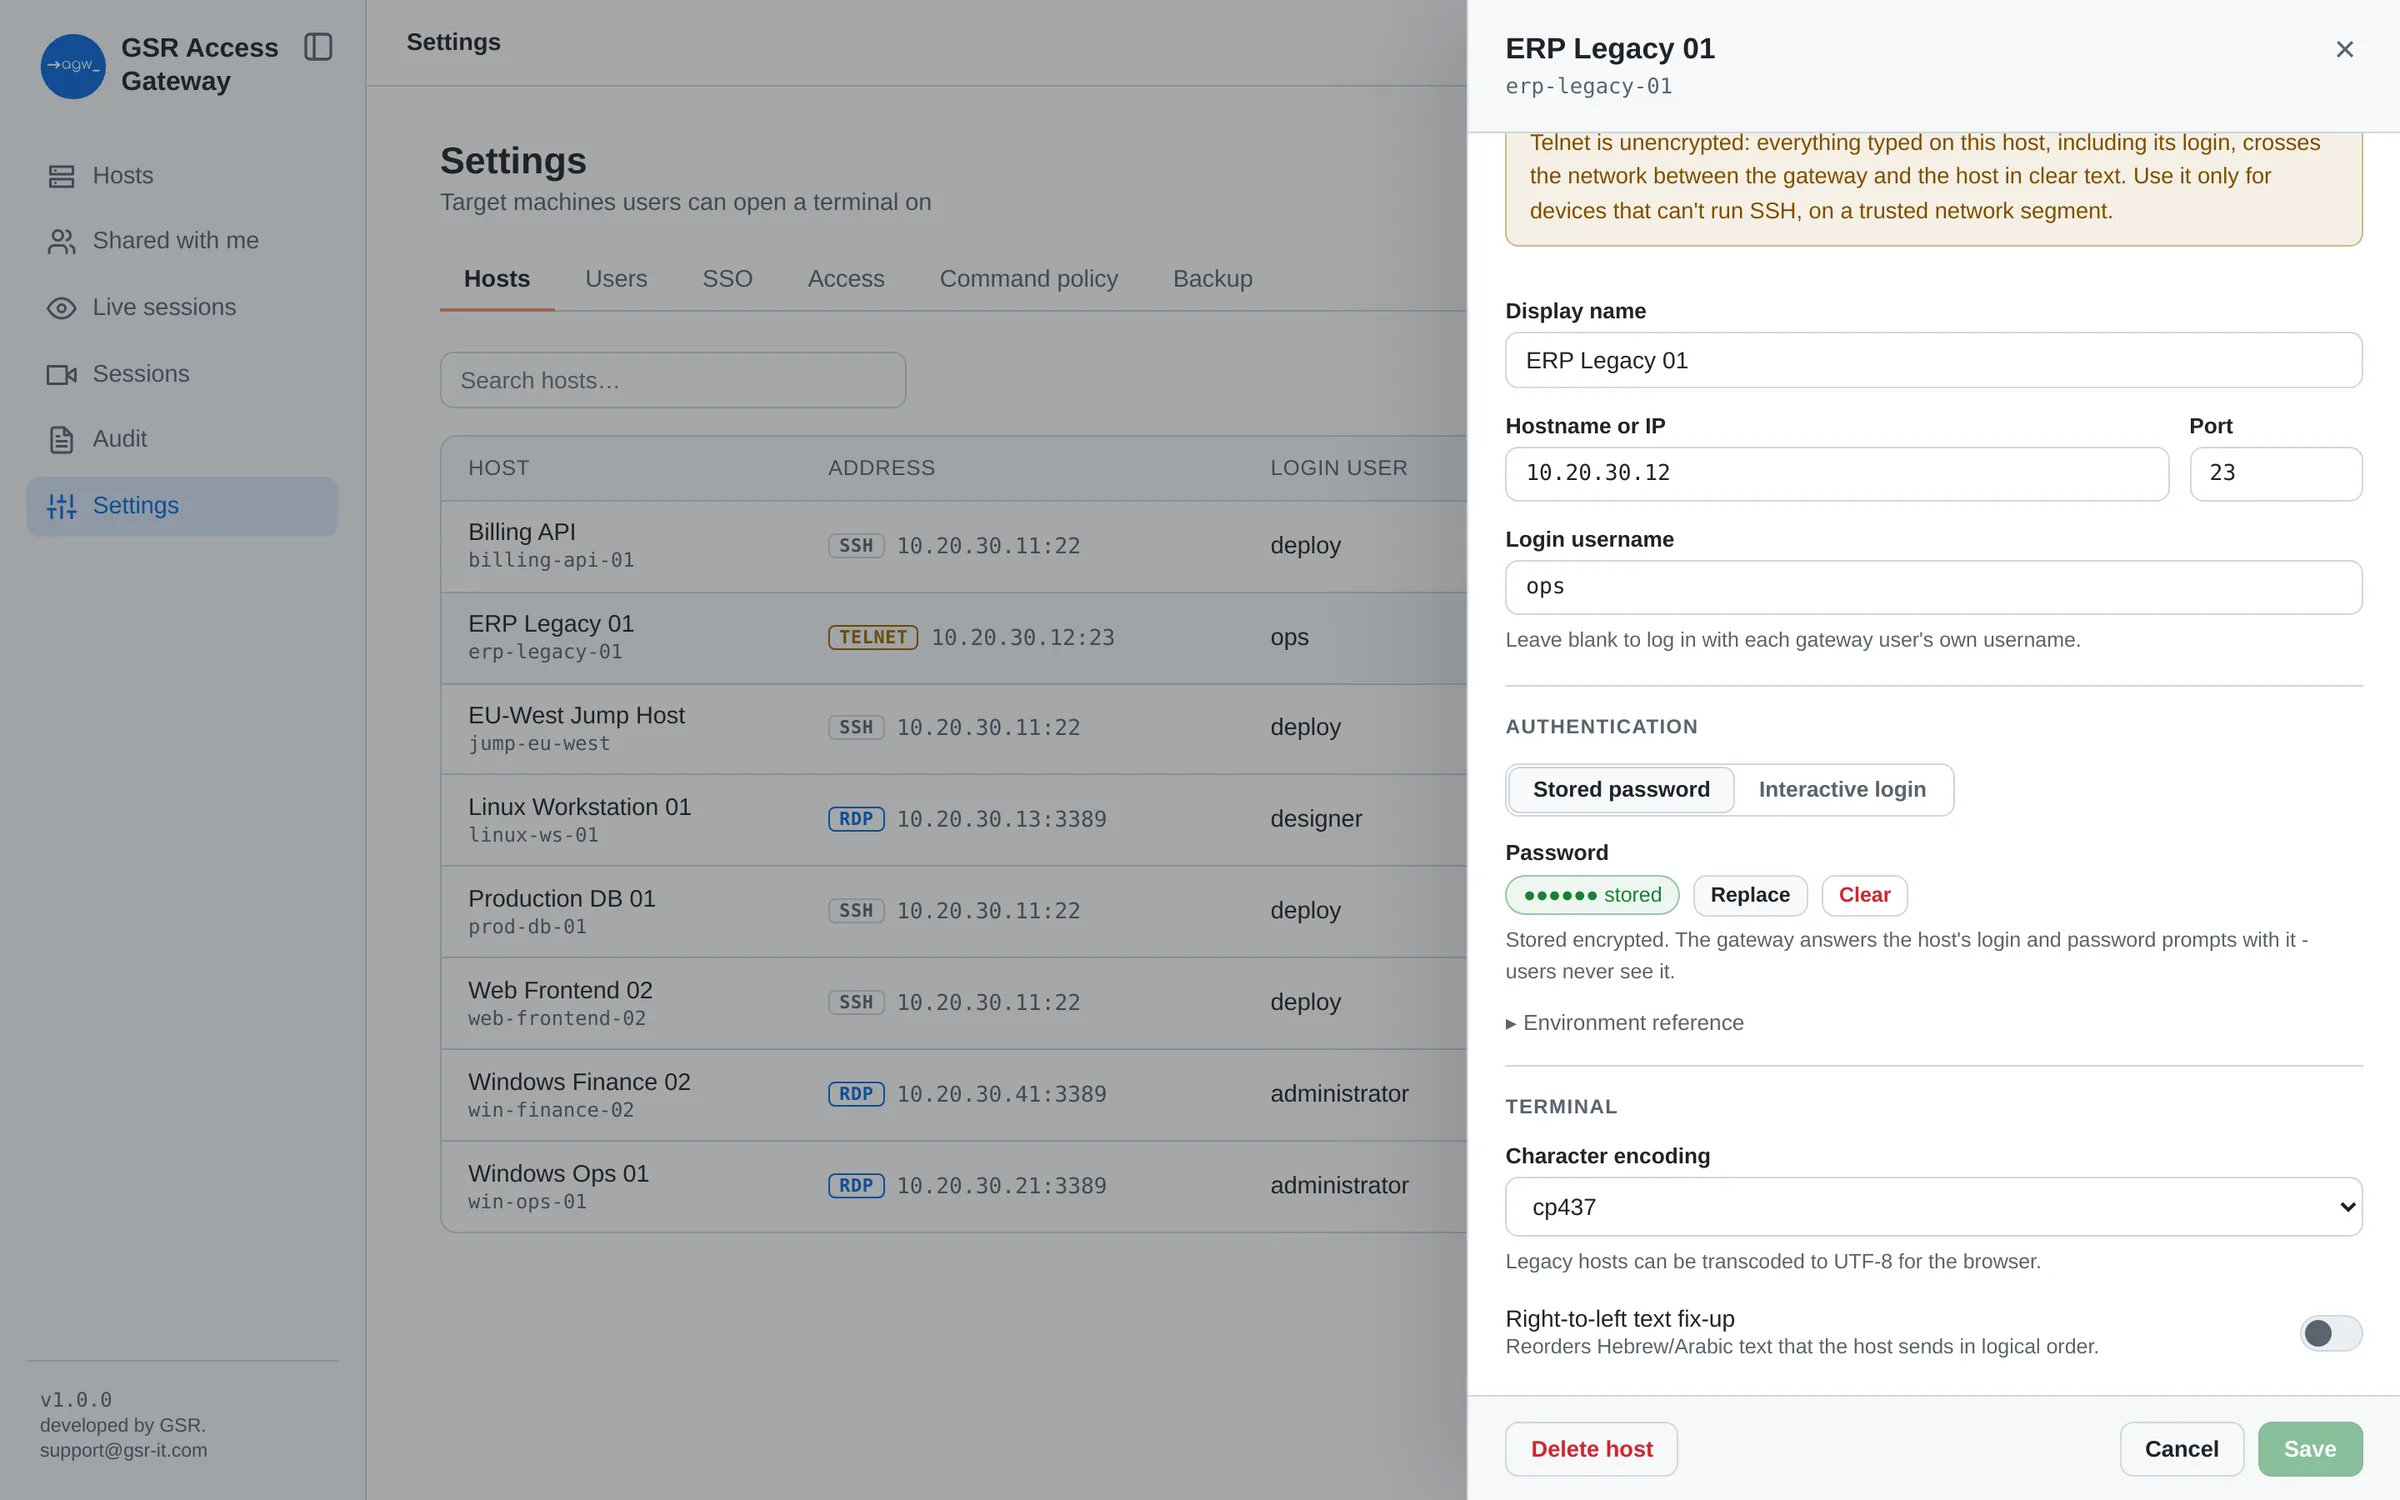Edit the Port field

click(x=2276, y=474)
